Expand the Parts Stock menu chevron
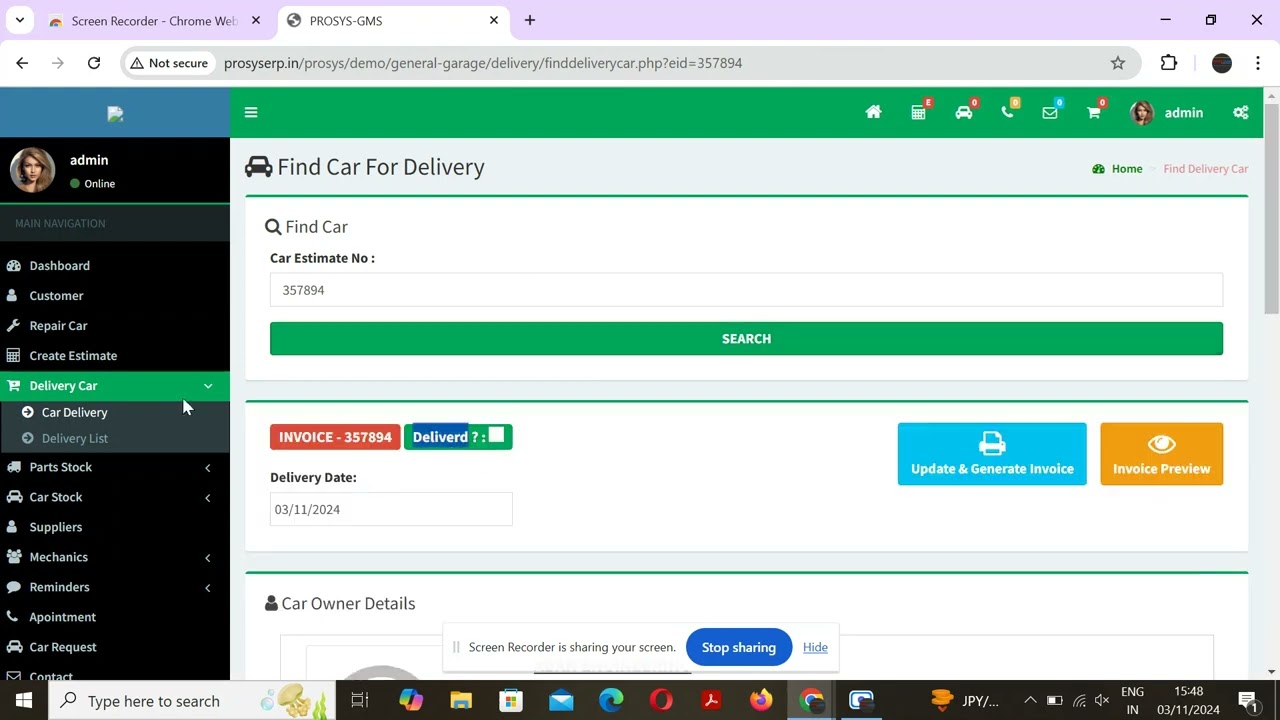The height and width of the screenshot is (720, 1280). [x=208, y=467]
